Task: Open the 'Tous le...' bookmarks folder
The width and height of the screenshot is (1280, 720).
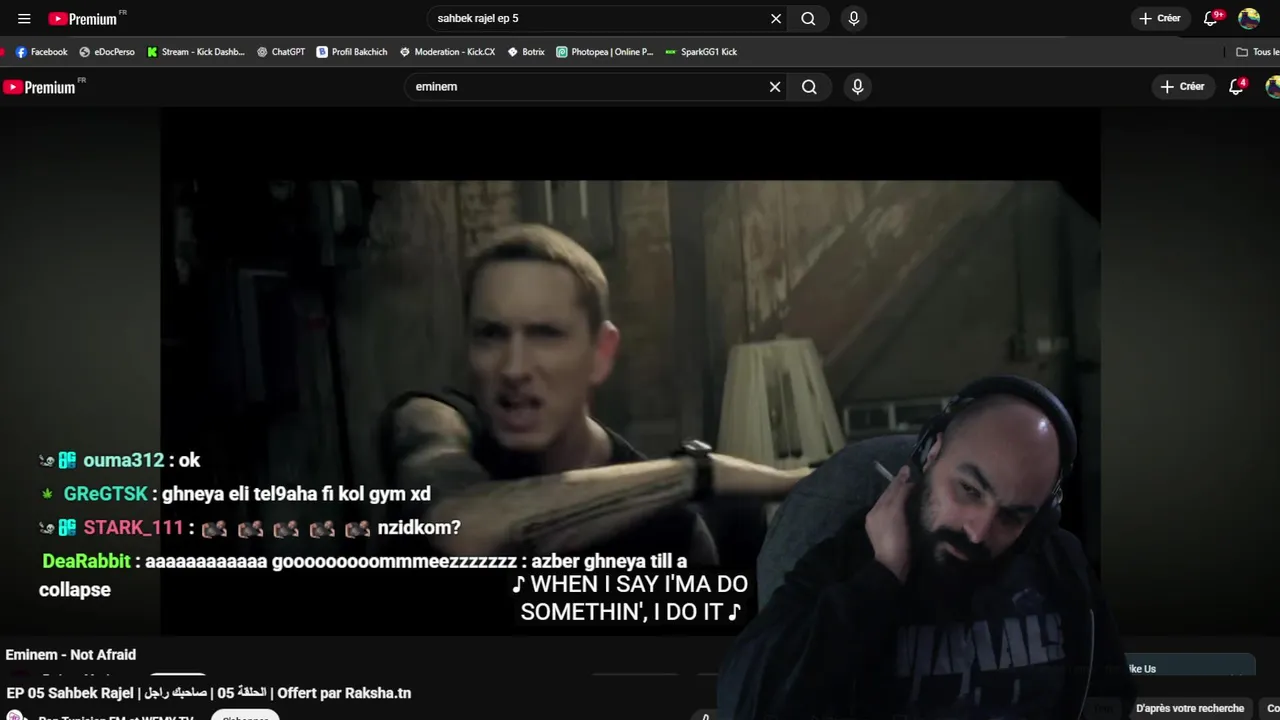Action: [1258, 52]
